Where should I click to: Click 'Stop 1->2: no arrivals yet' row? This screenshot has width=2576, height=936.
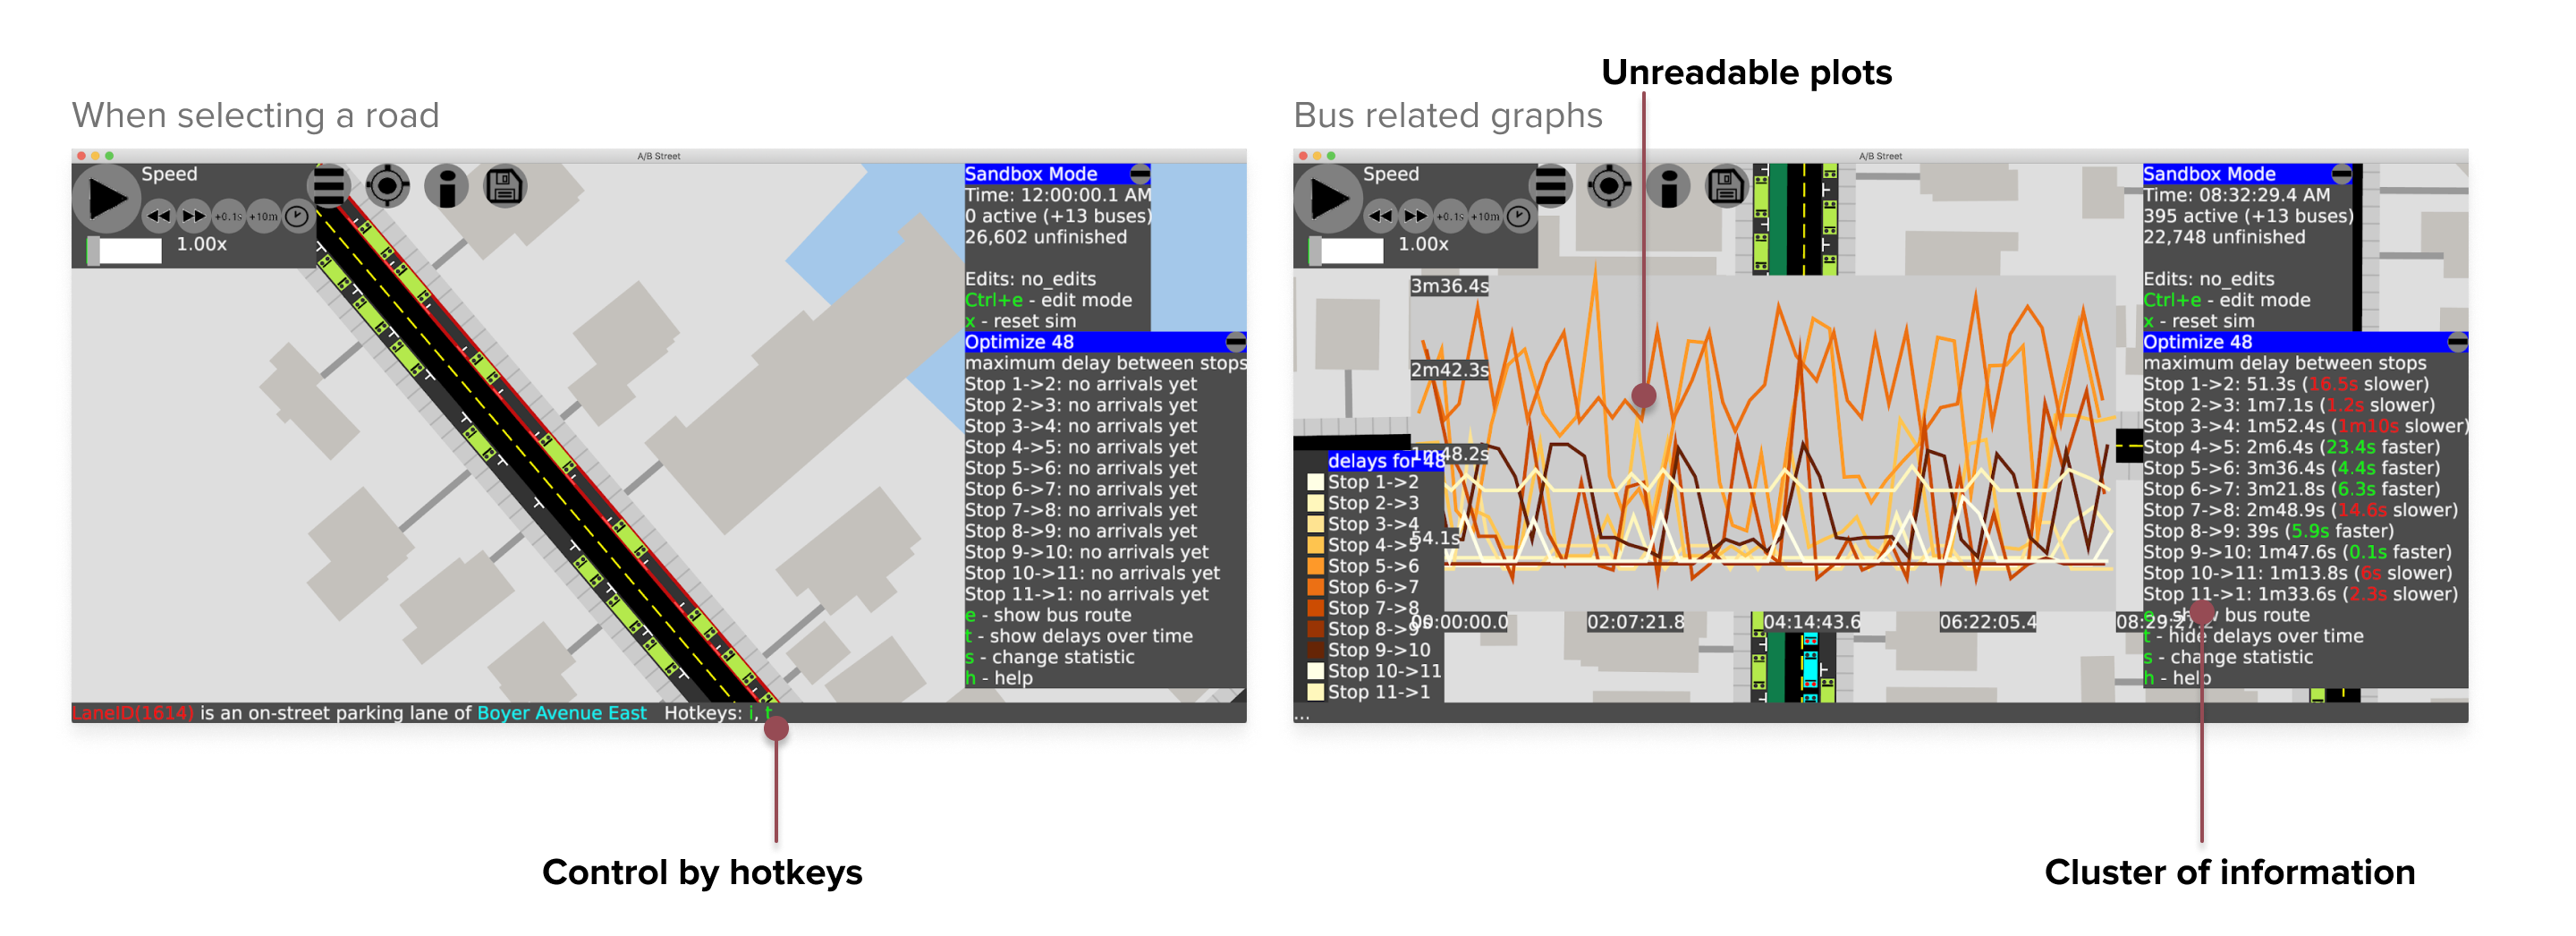click(x=1080, y=384)
